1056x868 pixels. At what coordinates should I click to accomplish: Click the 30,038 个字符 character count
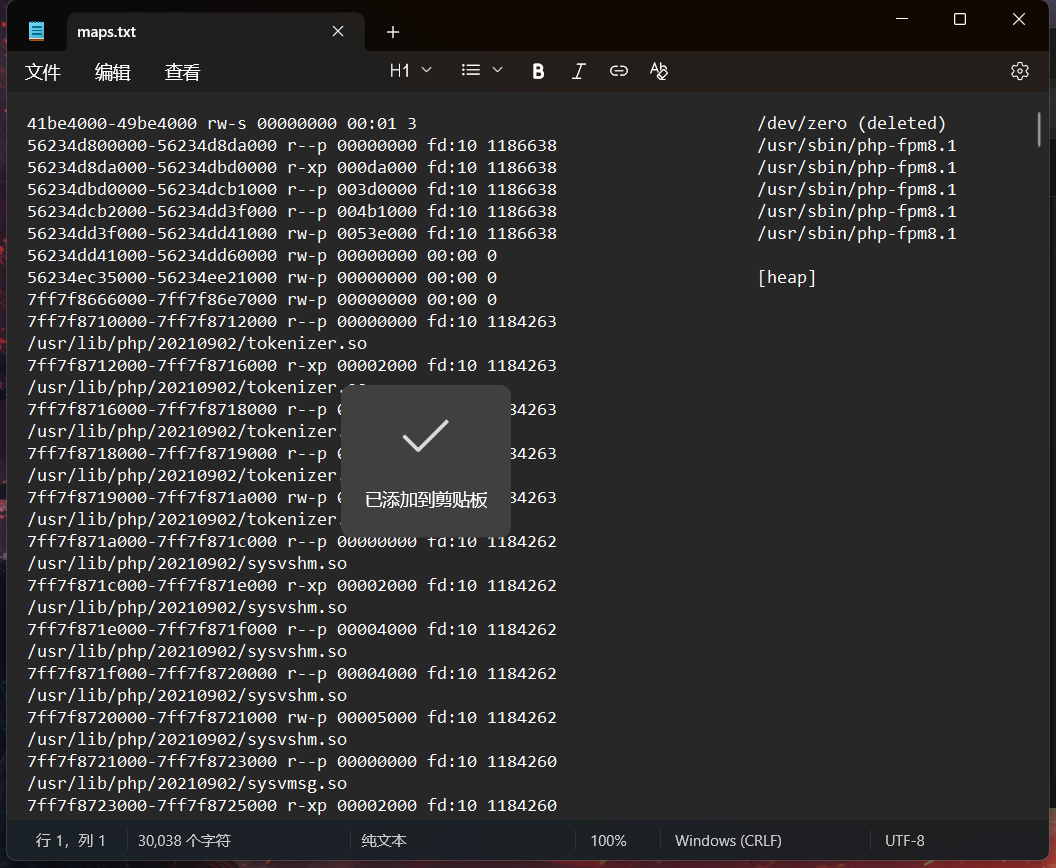185,840
